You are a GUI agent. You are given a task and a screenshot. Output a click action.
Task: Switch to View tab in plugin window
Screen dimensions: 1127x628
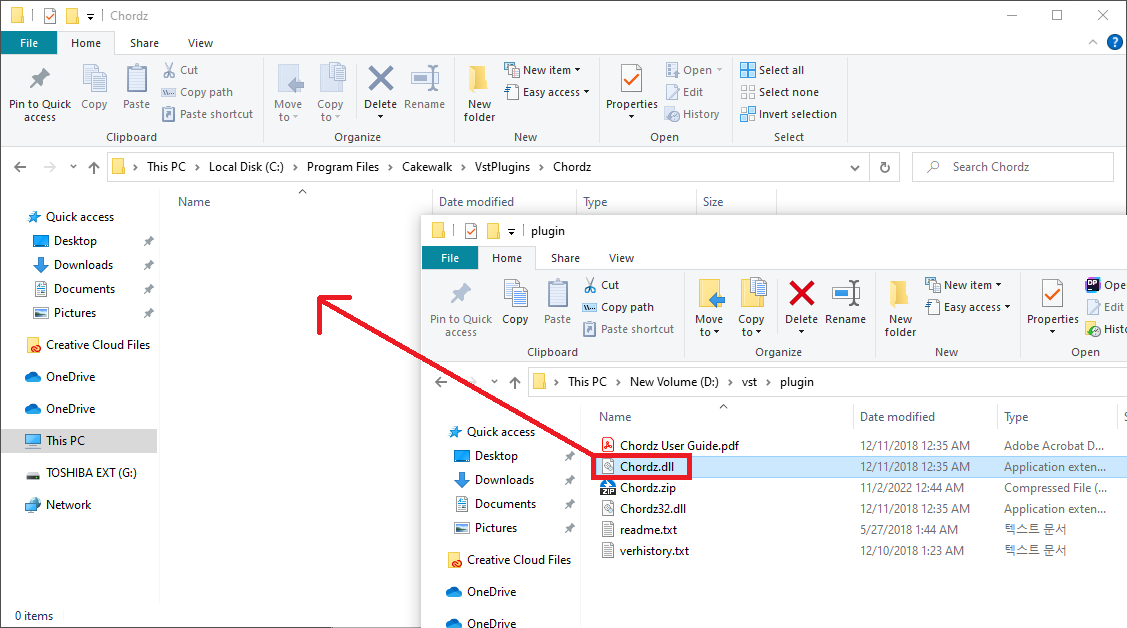(621, 258)
